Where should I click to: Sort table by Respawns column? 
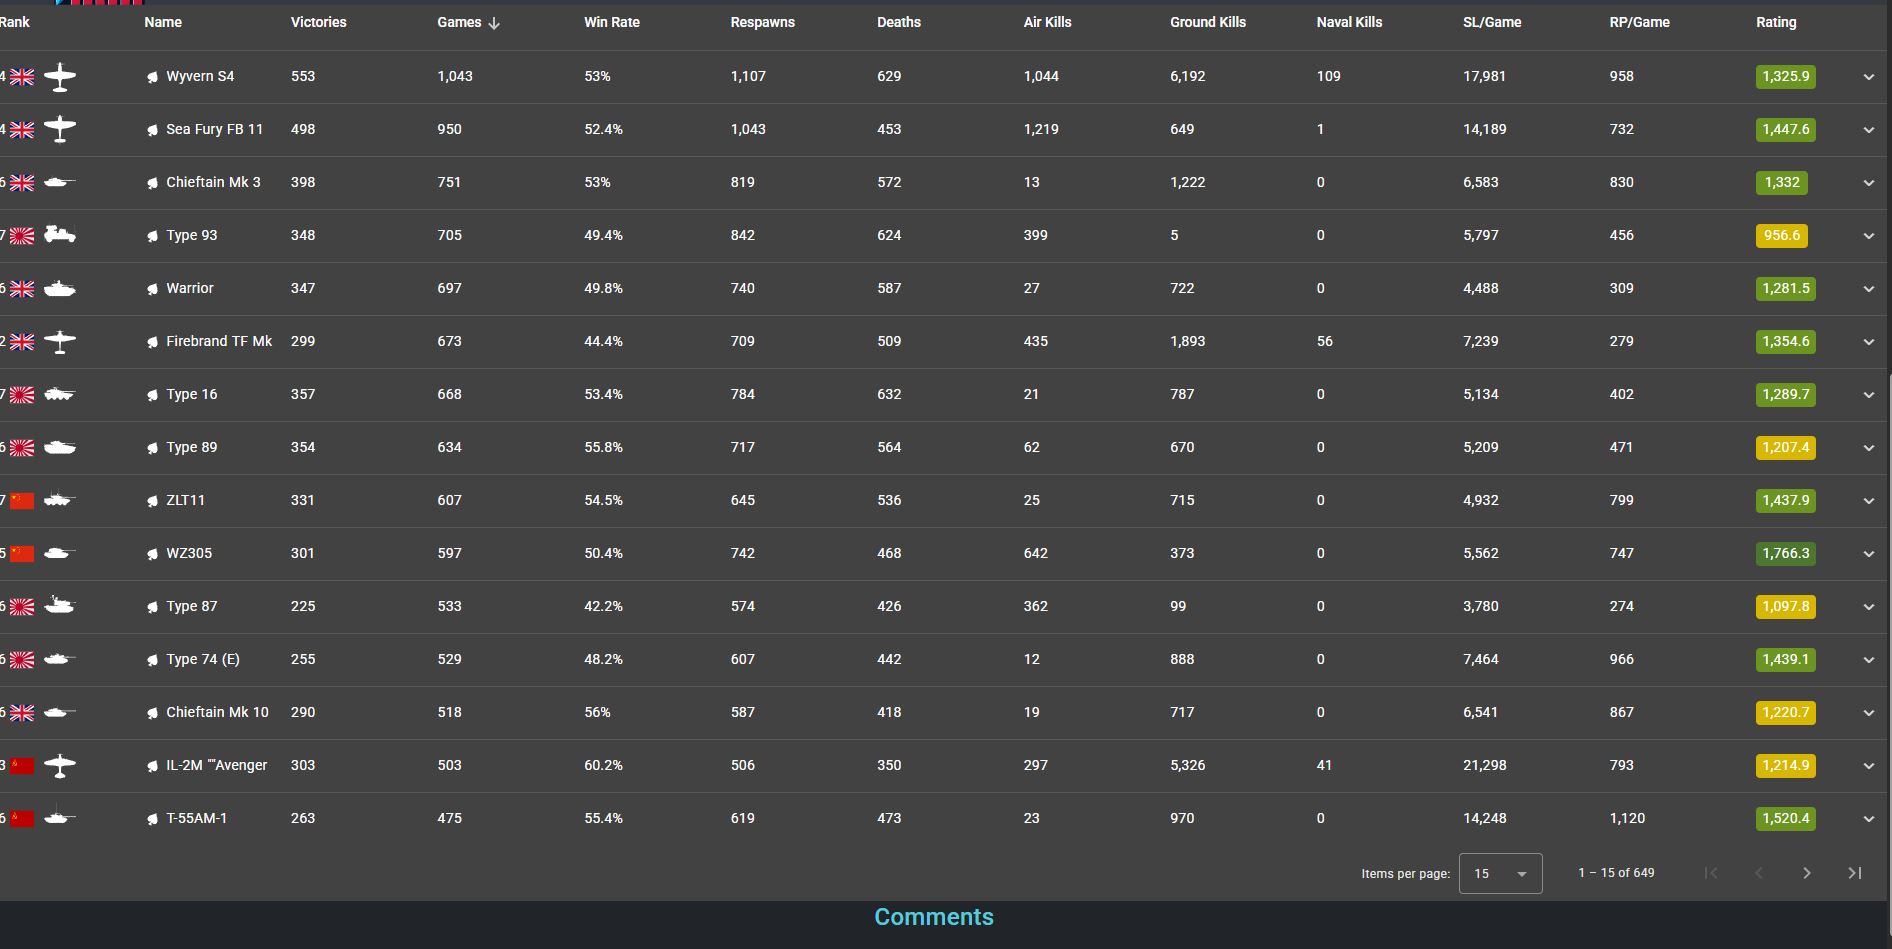pyautogui.click(x=763, y=22)
